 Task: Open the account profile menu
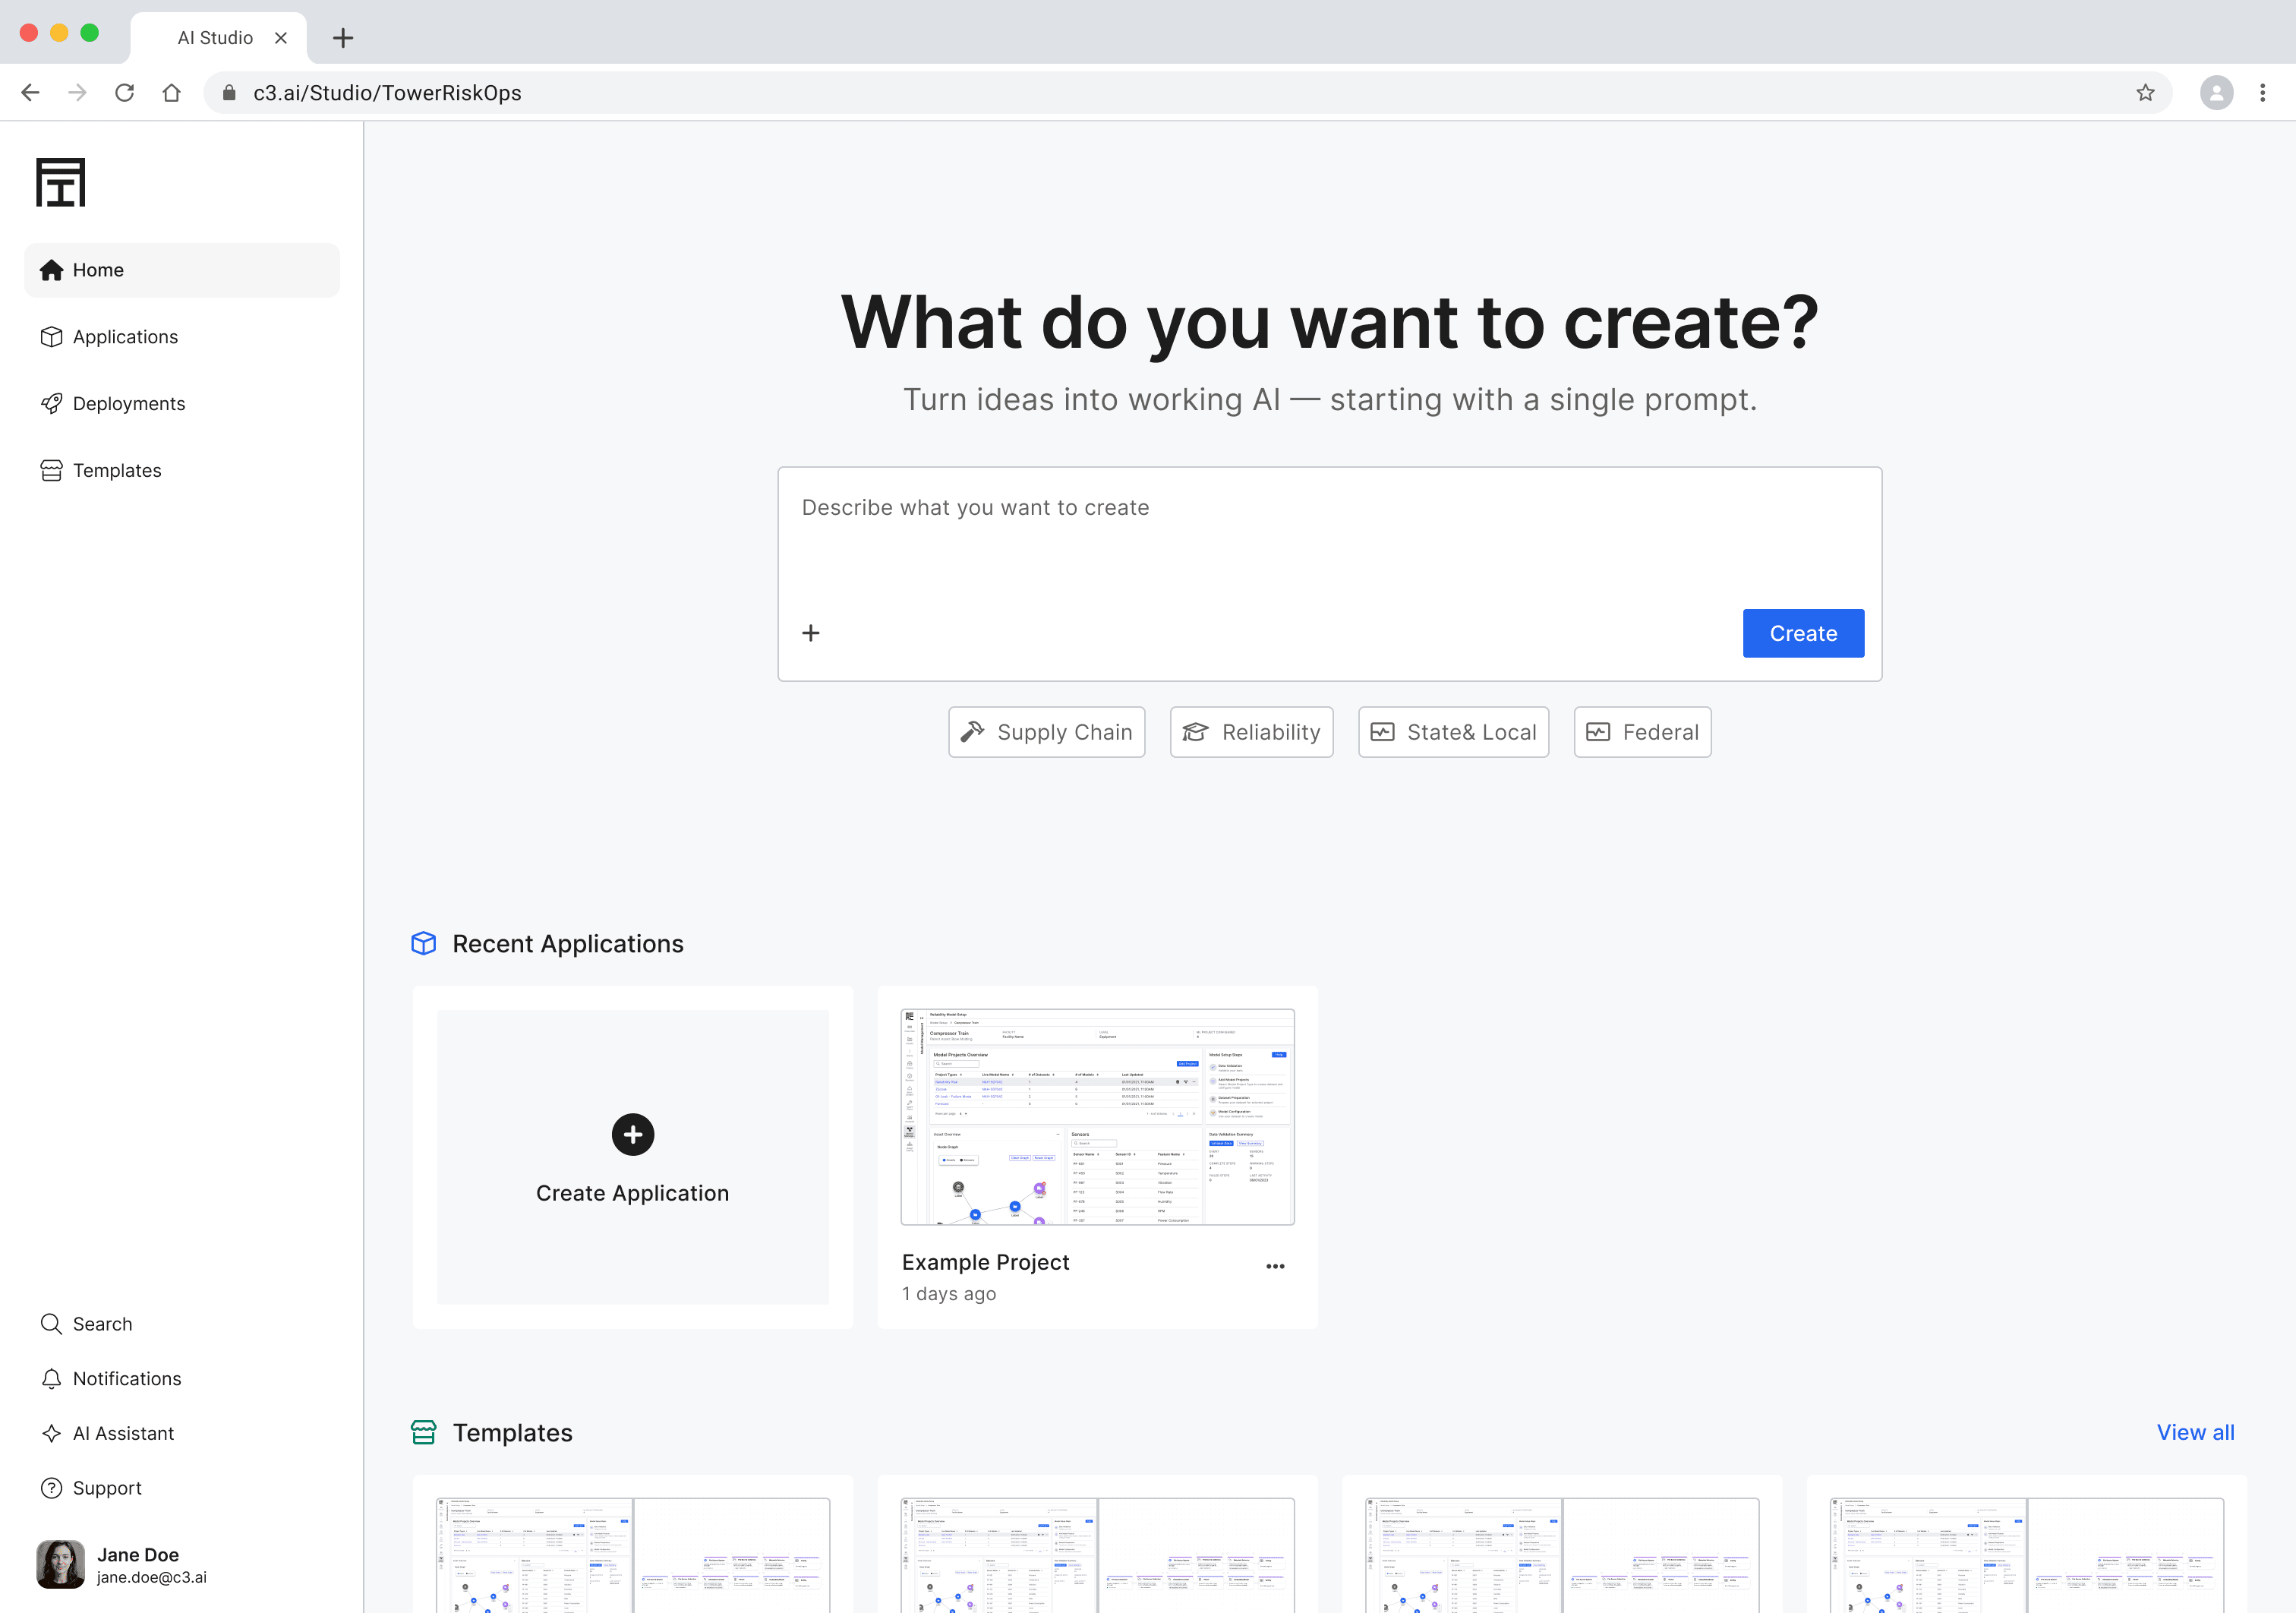pyautogui.click(x=2215, y=92)
